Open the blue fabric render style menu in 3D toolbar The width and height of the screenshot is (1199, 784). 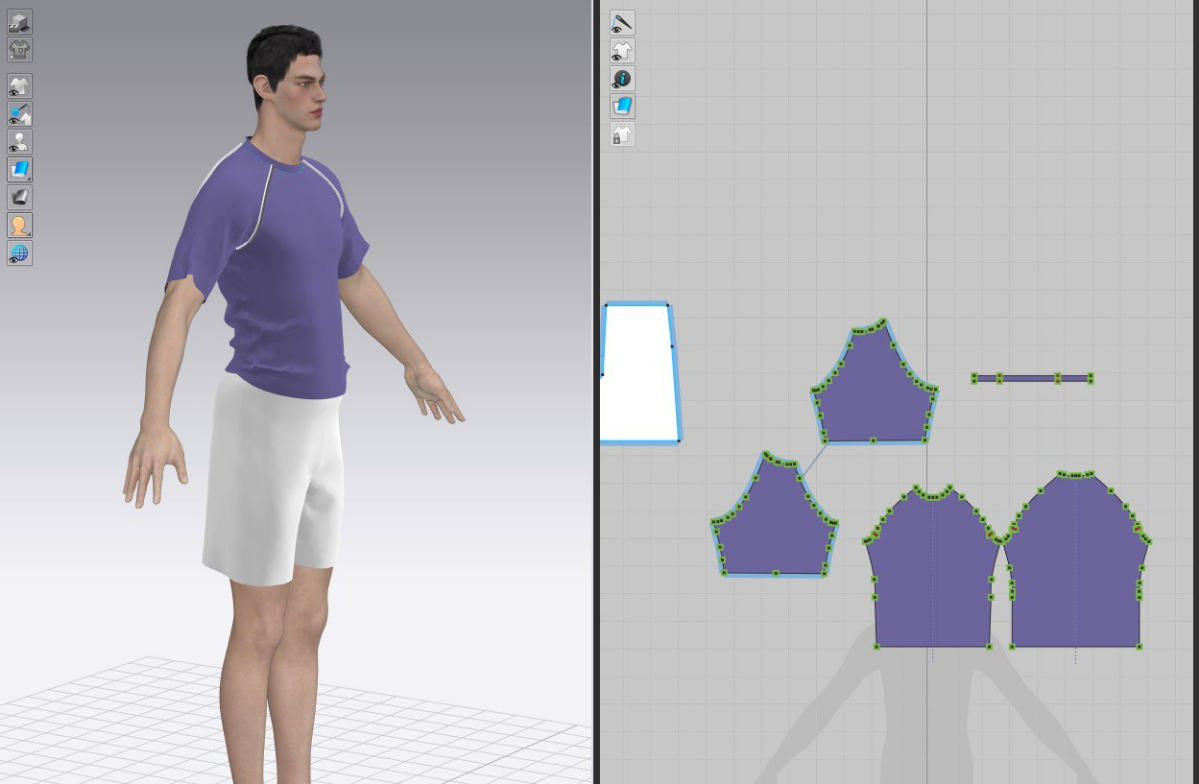20,170
